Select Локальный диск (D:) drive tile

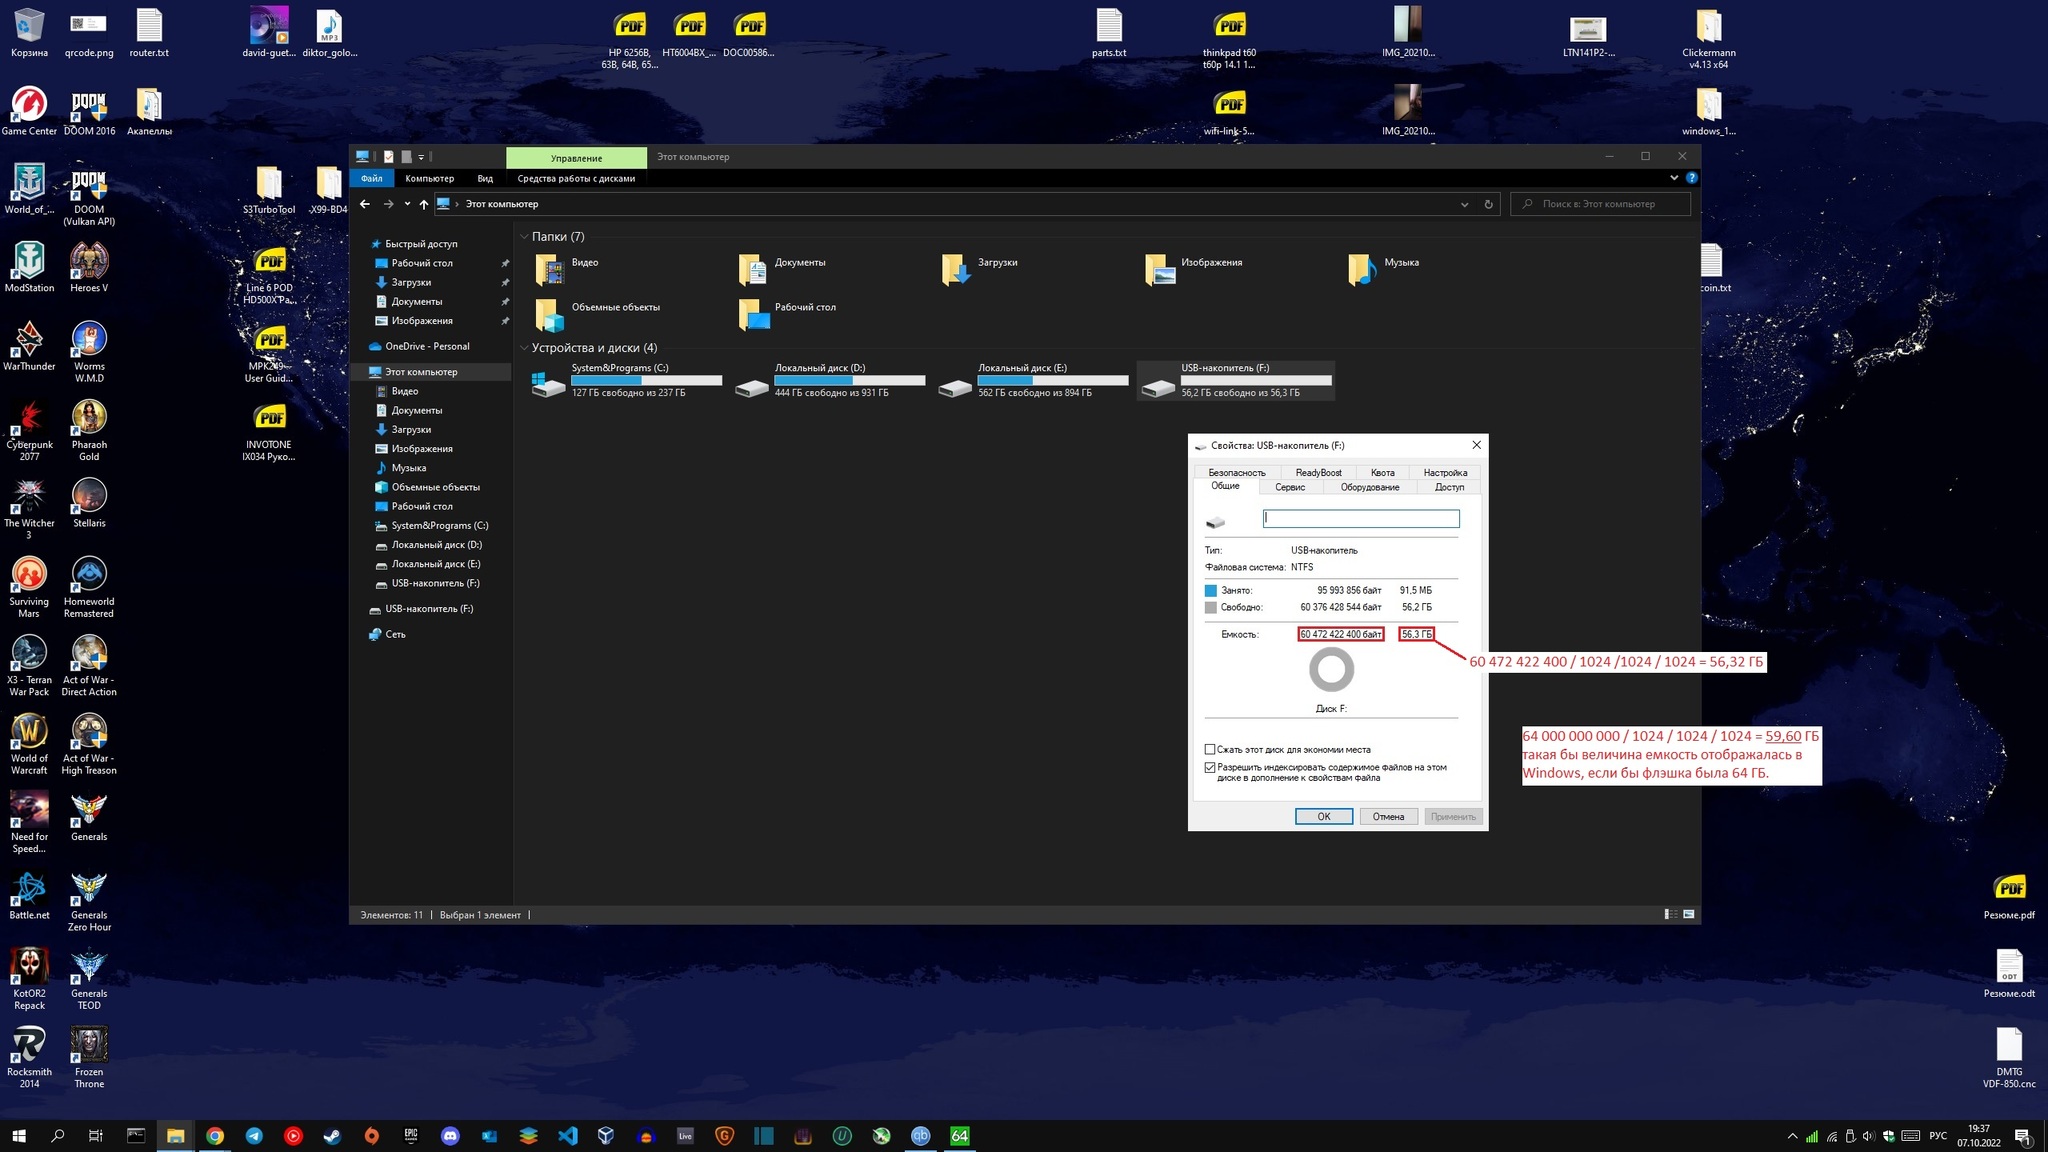tap(830, 380)
